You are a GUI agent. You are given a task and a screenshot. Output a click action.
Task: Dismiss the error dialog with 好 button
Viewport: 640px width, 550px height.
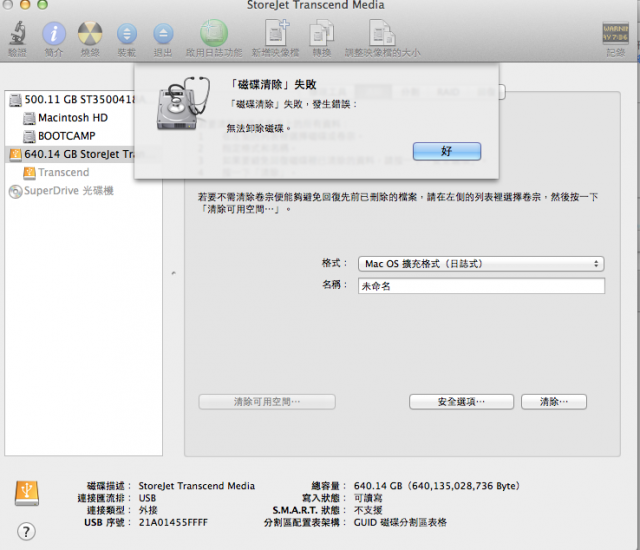coord(447,151)
